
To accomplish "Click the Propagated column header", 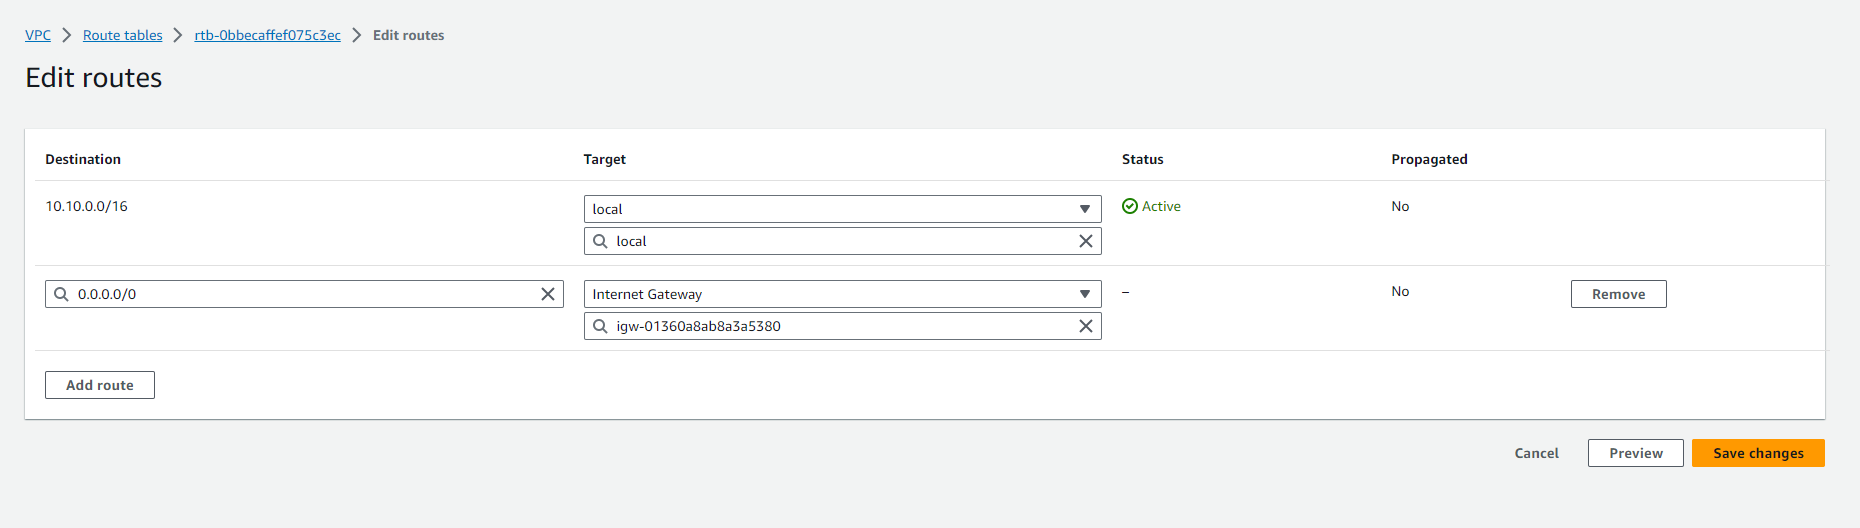I will pyautogui.click(x=1429, y=159).
